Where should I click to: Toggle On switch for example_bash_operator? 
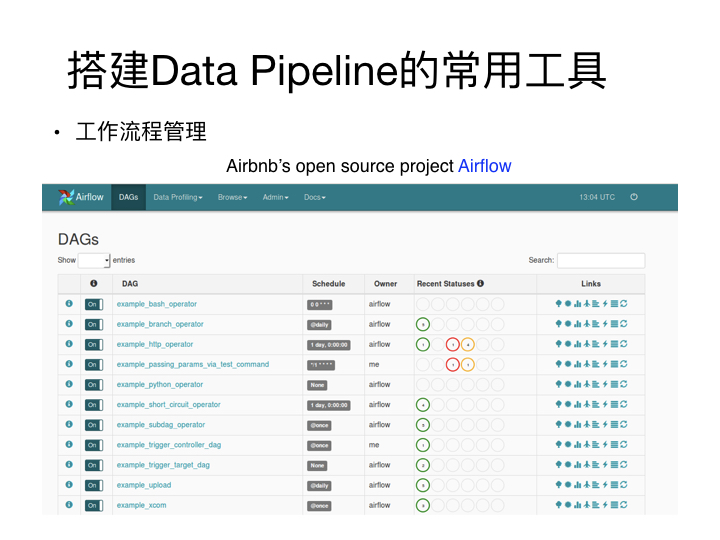(x=94, y=304)
